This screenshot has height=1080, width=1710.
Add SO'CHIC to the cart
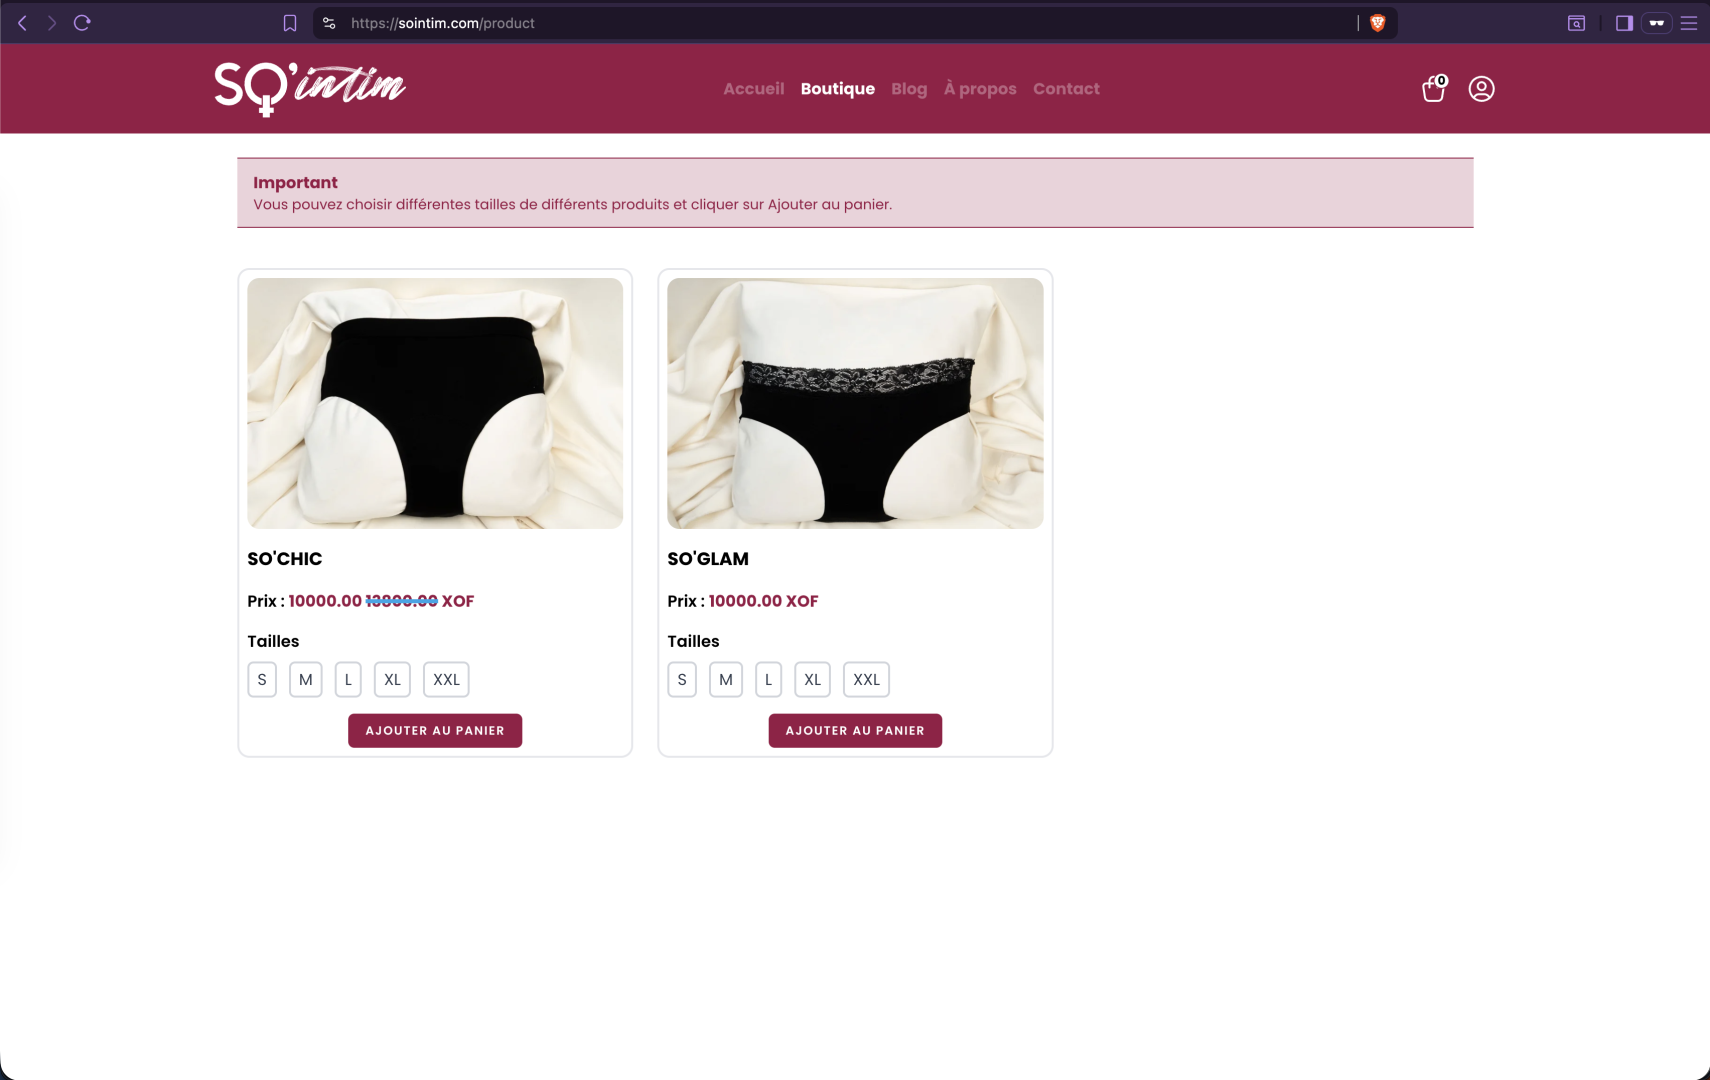[435, 731]
